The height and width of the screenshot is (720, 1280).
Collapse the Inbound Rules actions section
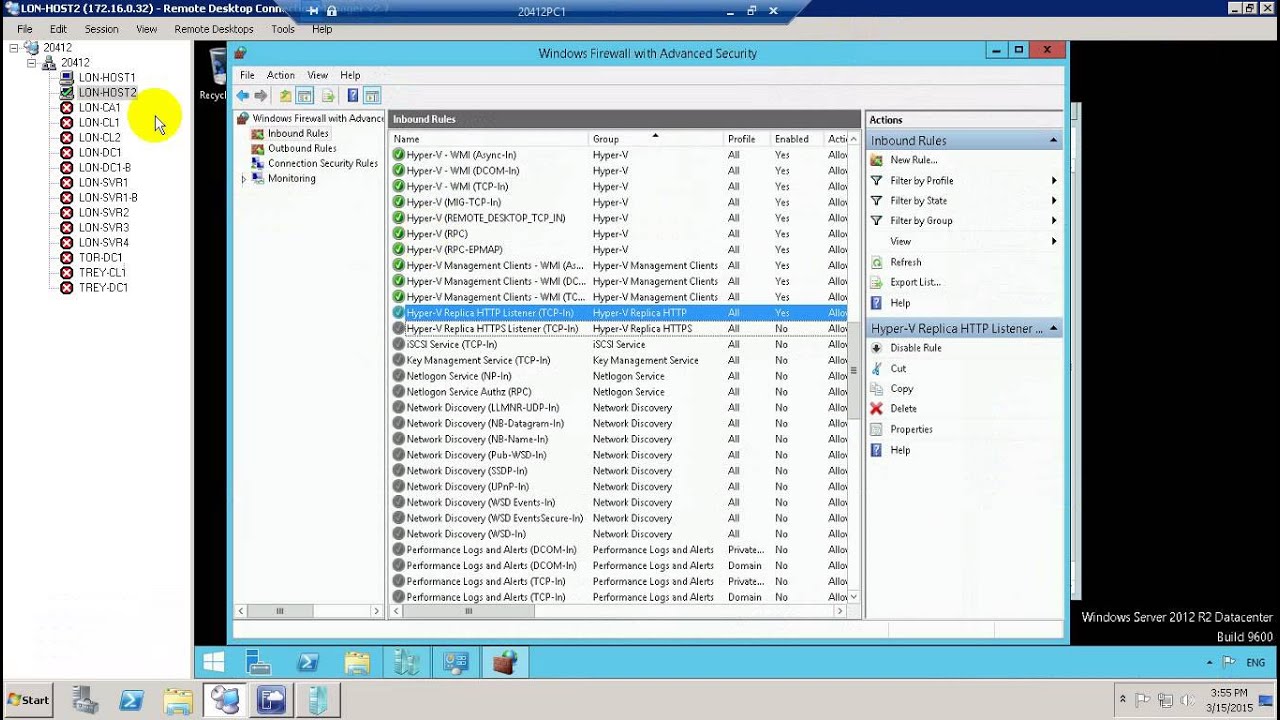1053,141
